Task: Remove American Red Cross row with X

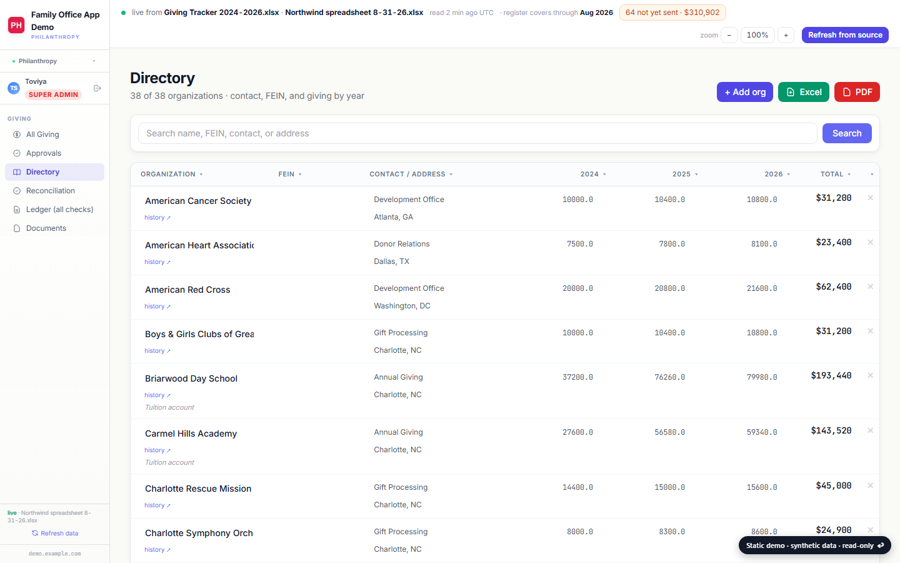Action: pyautogui.click(x=870, y=286)
